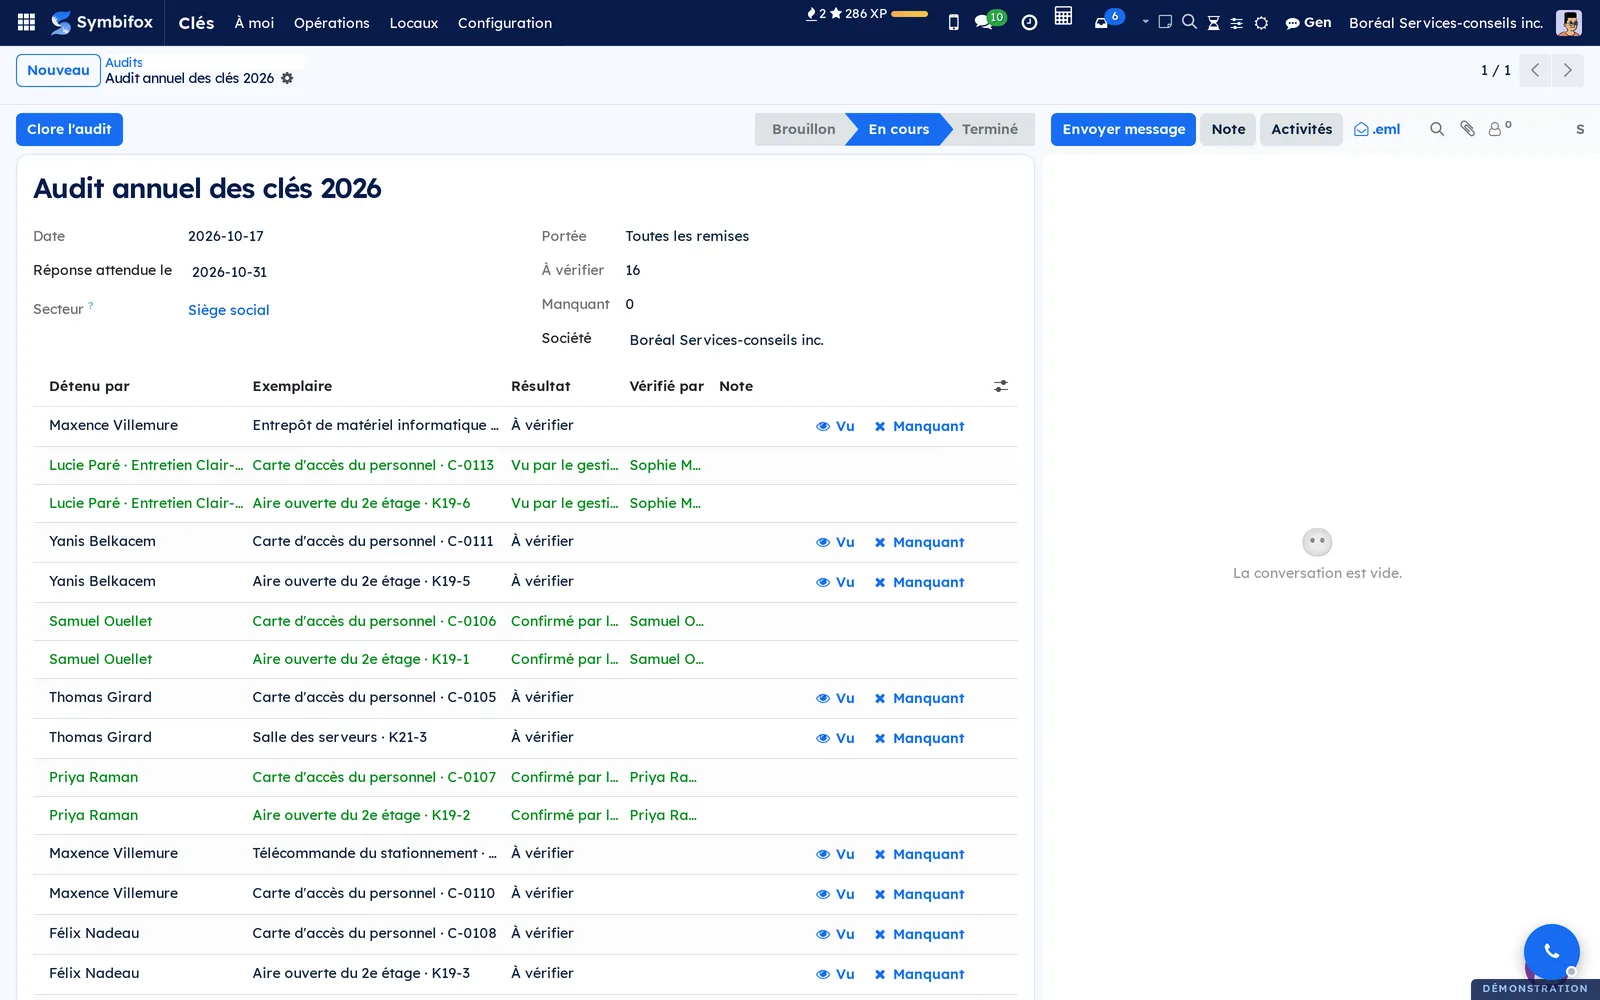Click the floating phone call button
The height and width of the screenshot is (1000, 1600).
tap(1551, 951)
